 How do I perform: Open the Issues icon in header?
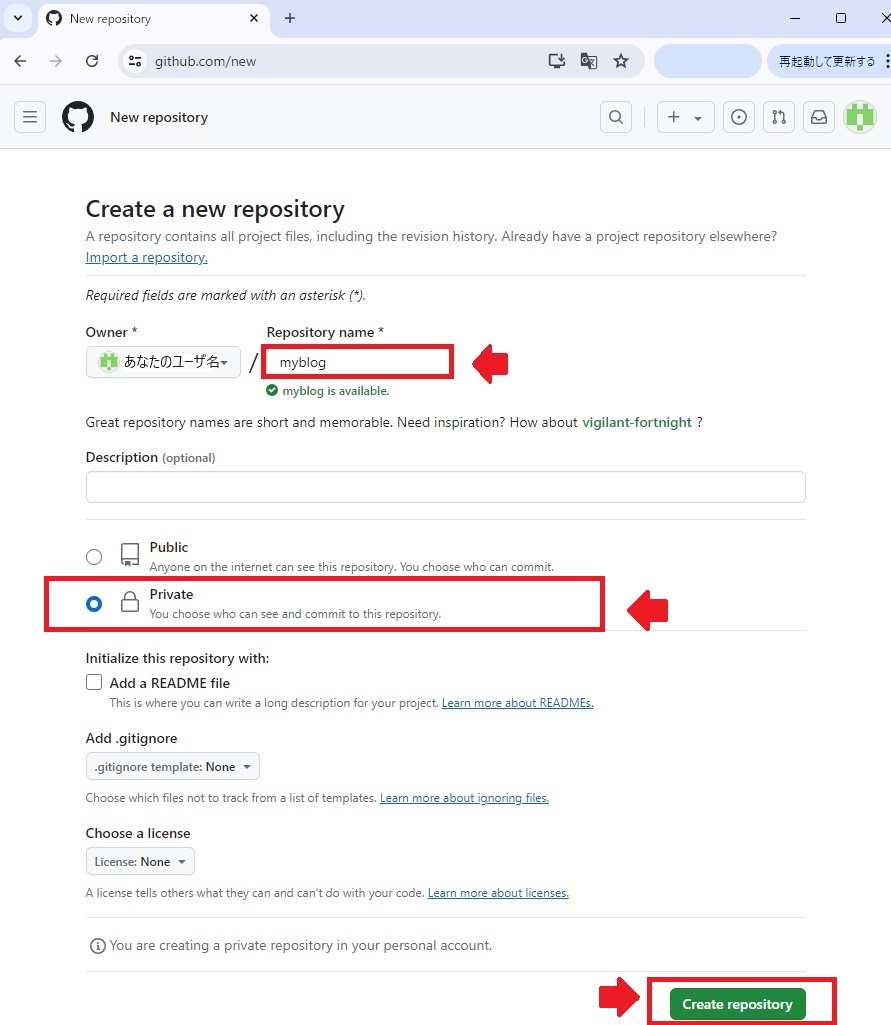click(739, 117)
